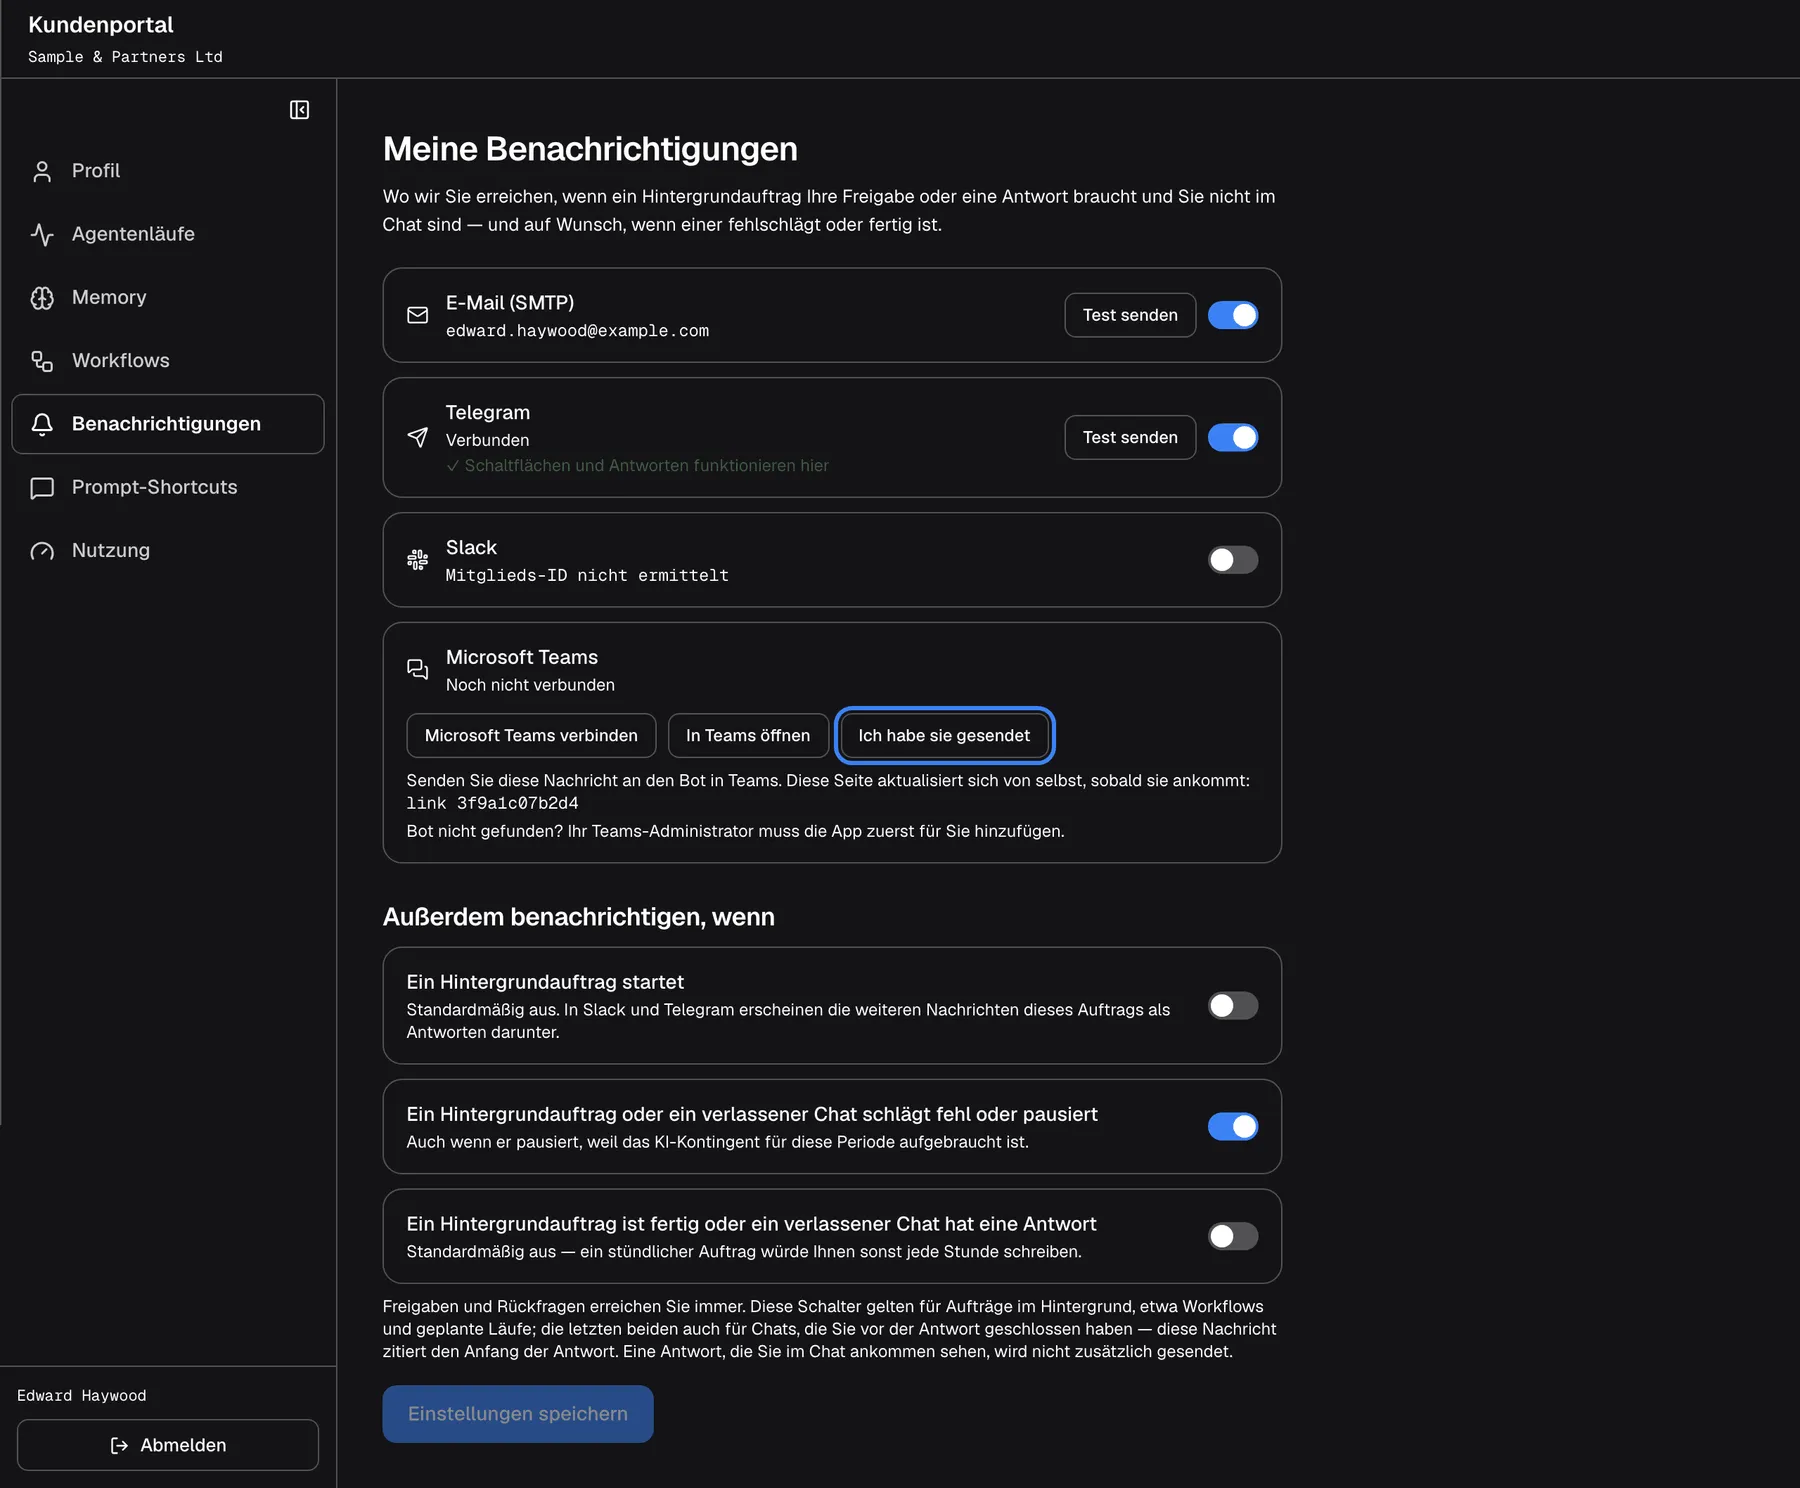Click the Memory brain icon
Screen dimensions: 1800x1488
[x=42, y=298]
